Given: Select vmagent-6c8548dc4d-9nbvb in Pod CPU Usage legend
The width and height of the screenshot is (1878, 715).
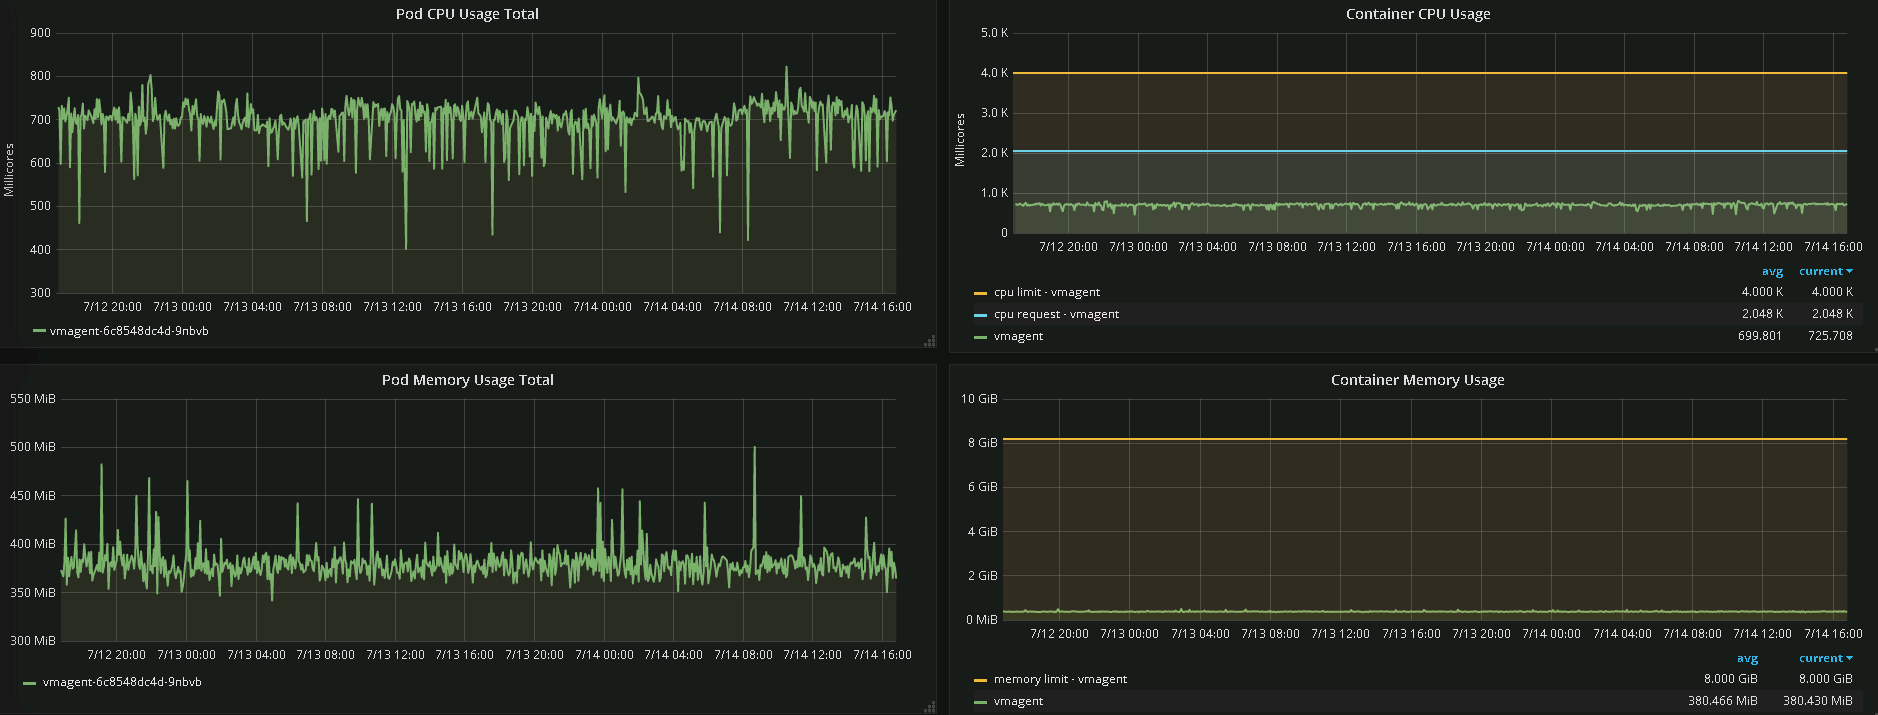Looking at the screenshot, I should [x=129, y=331].
